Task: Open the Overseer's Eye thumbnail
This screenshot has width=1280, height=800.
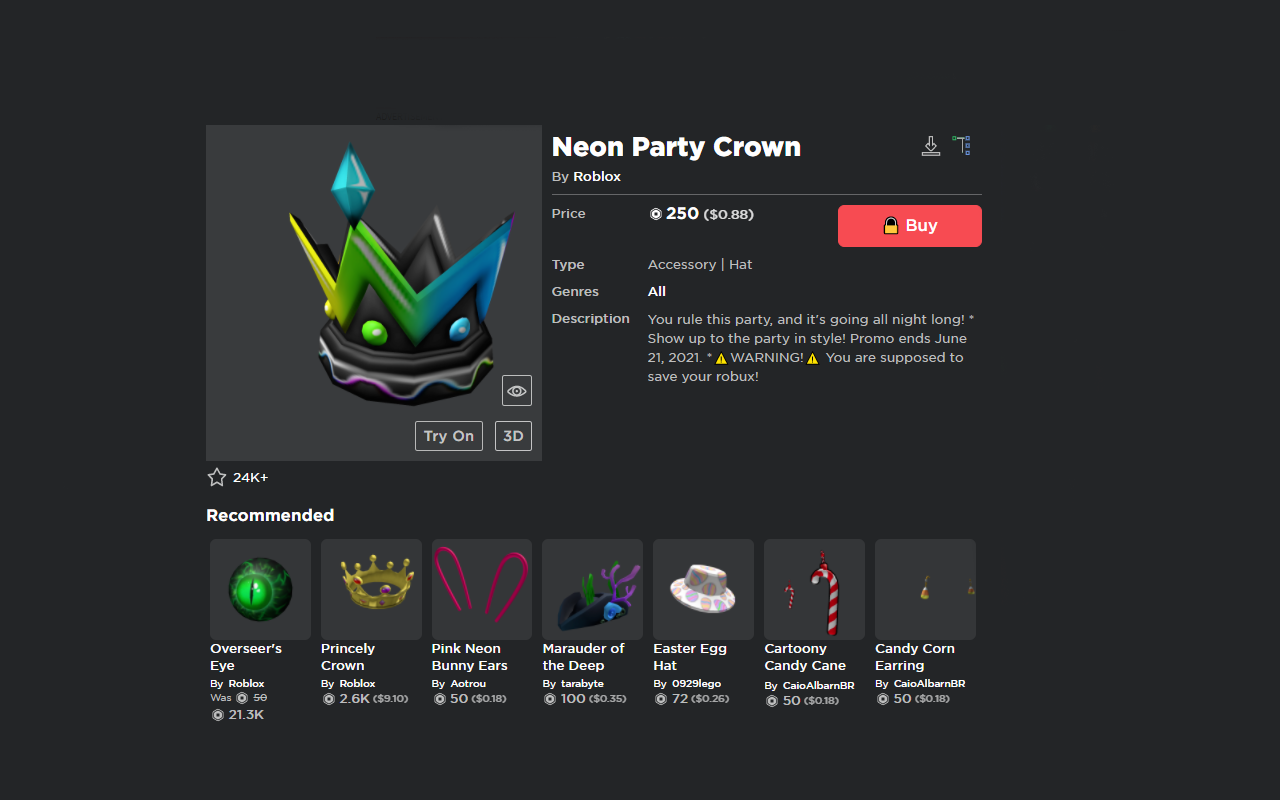Action: coord(261,590)
